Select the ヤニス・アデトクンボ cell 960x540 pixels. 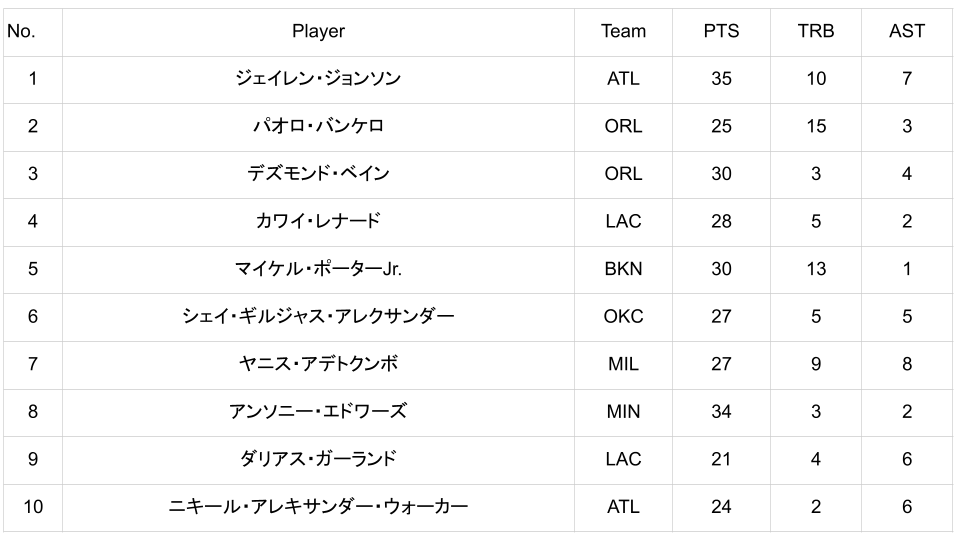[x=318, y=364]
